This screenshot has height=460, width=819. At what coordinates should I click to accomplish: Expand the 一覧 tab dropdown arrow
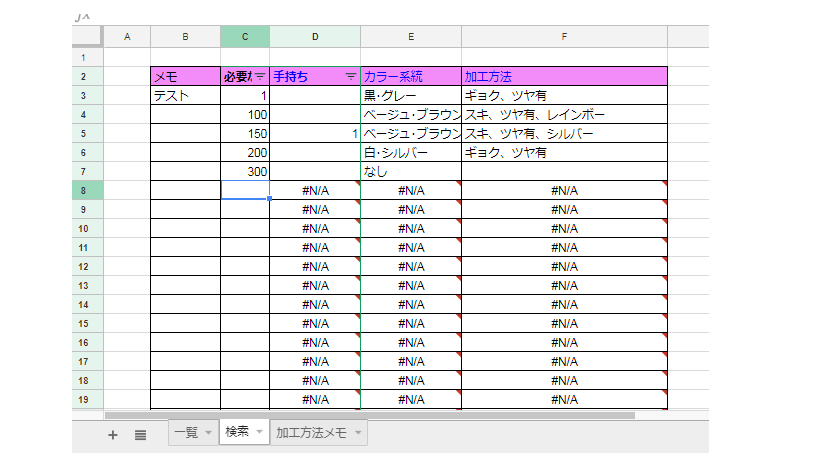(x=208, y=432)
